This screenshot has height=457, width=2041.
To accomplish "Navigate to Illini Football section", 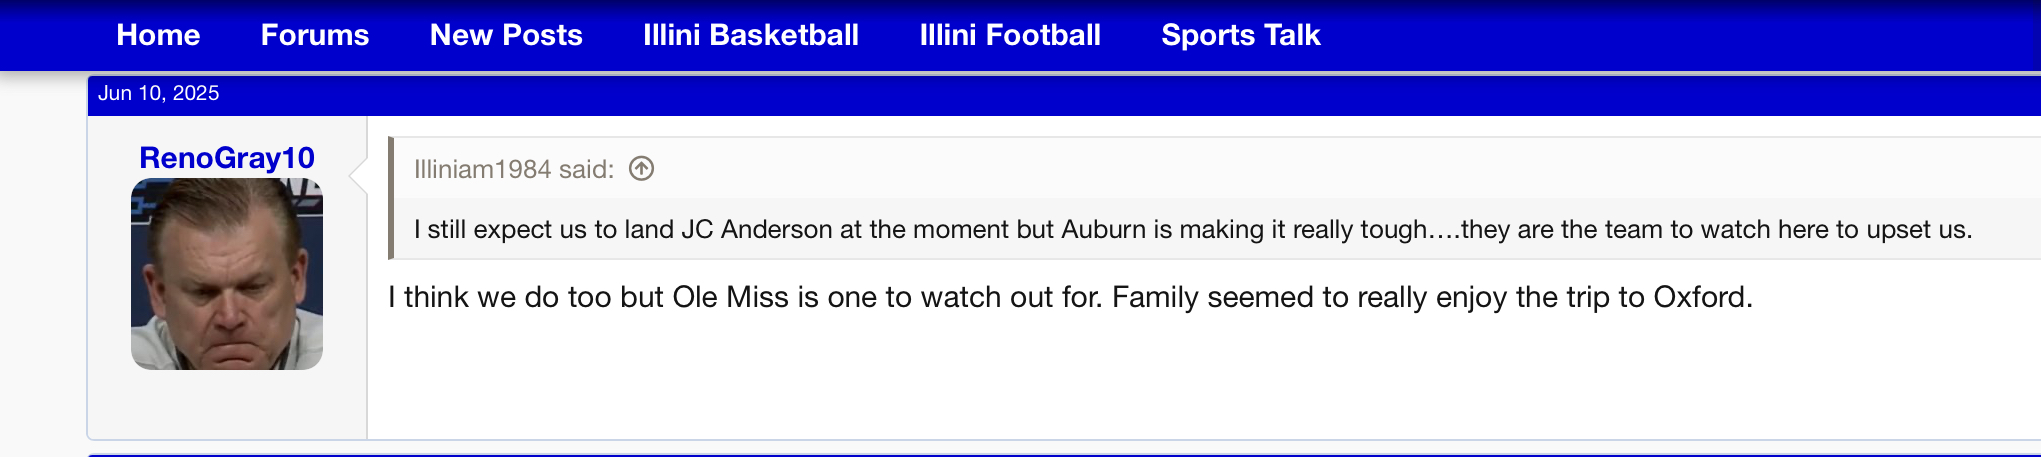I will (x=1010, y=35).
